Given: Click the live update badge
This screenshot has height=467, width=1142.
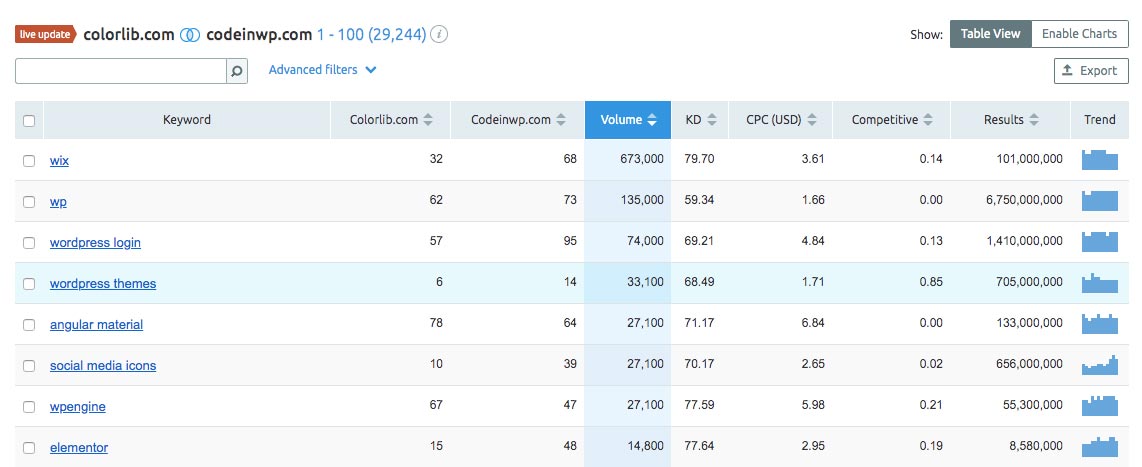Looking at the screenshot, I should [45, 34].
